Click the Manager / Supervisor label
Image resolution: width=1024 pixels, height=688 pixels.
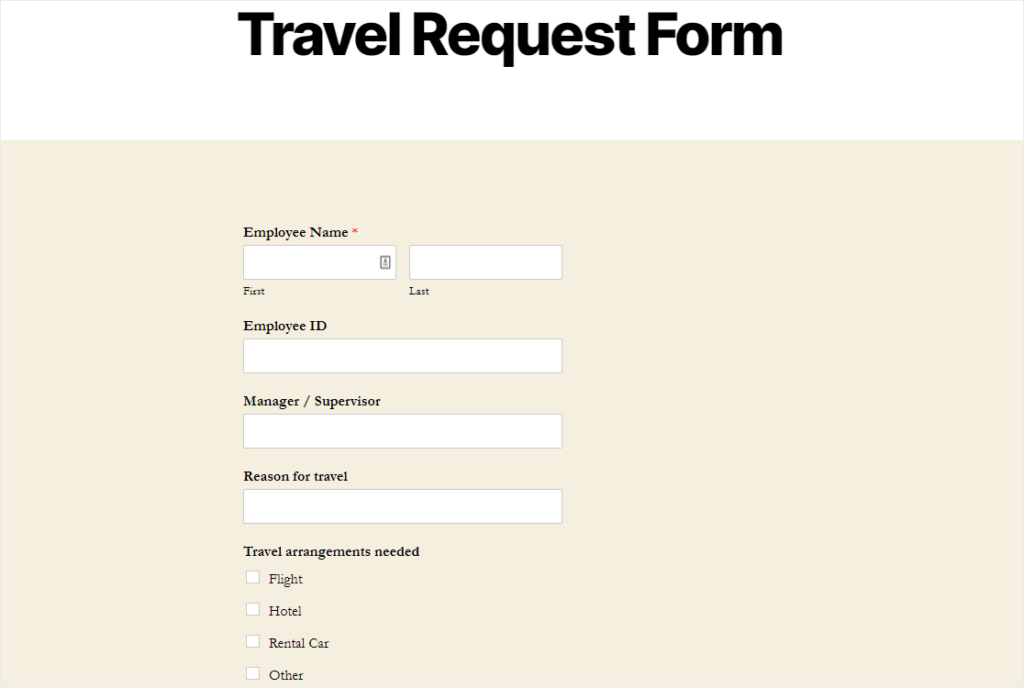click(x=311, y=401)
